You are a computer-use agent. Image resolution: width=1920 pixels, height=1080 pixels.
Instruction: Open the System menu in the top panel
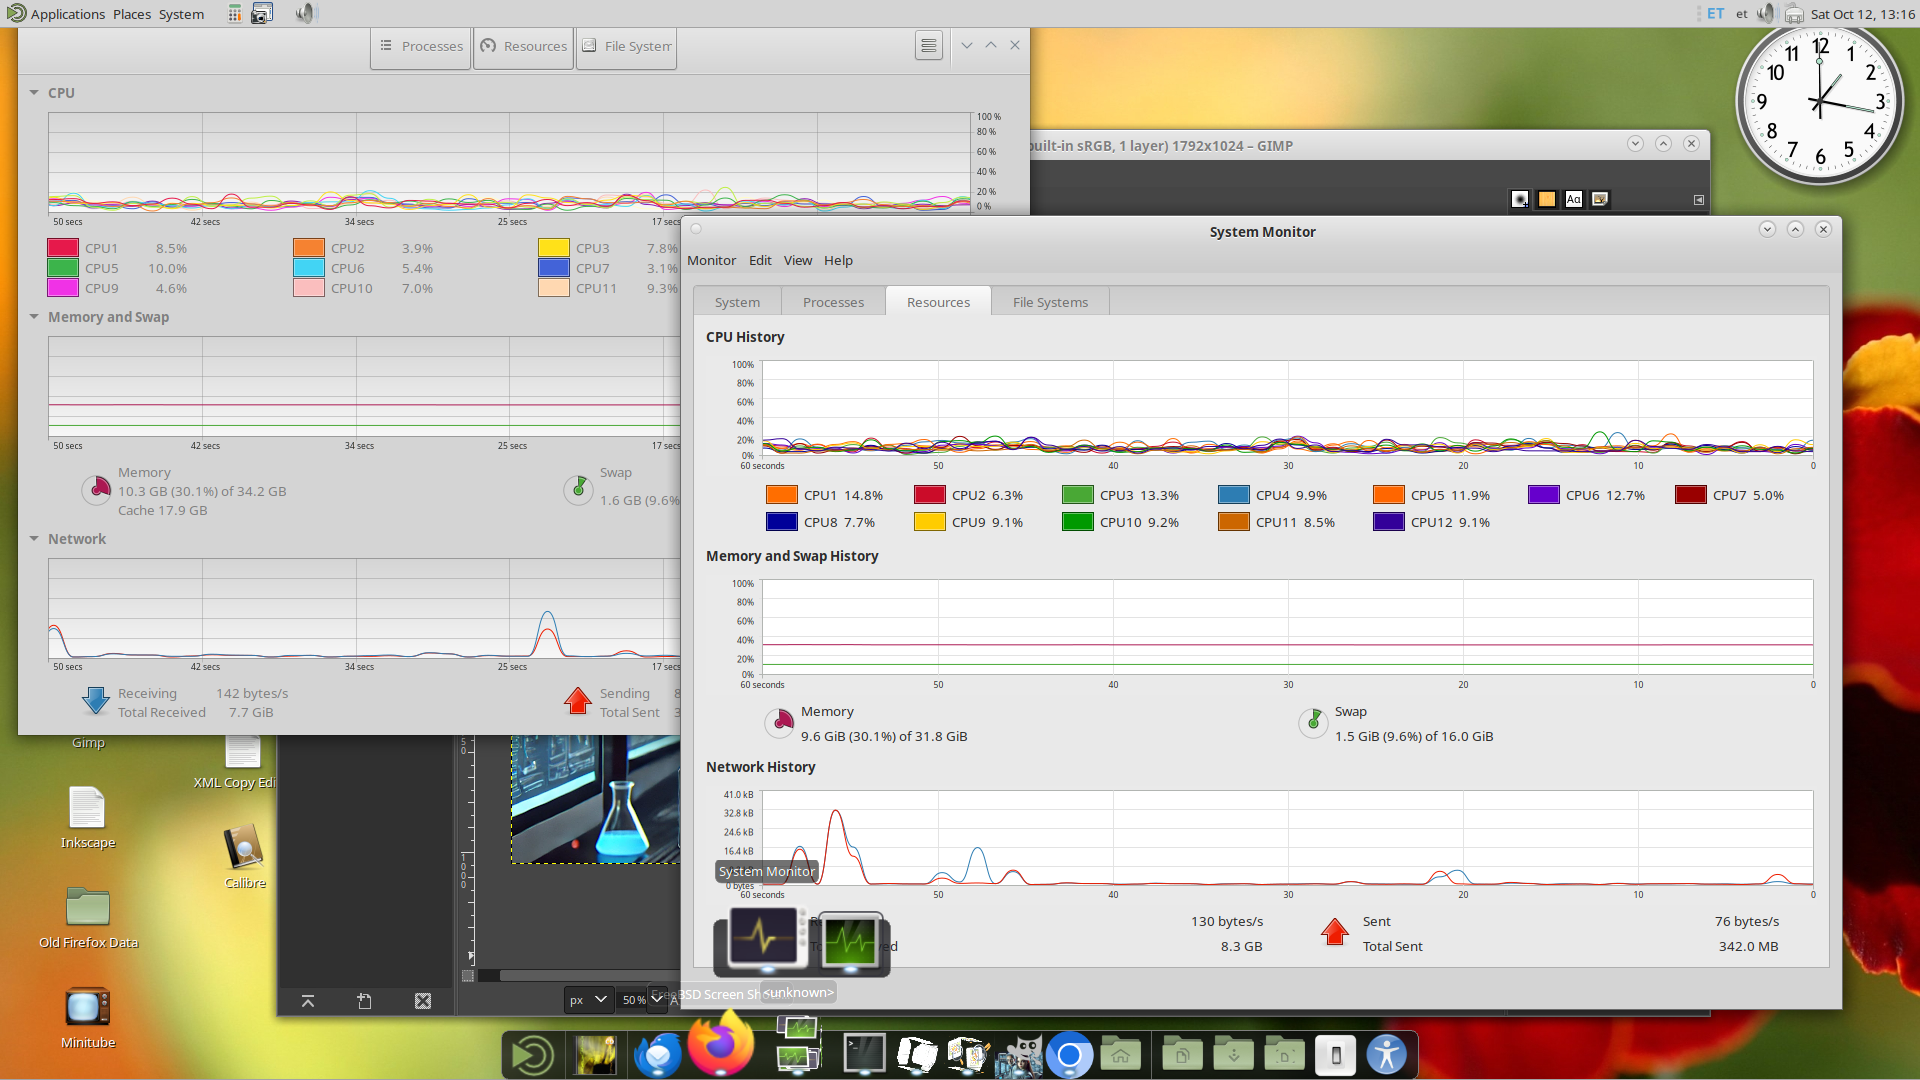point(181,14)
